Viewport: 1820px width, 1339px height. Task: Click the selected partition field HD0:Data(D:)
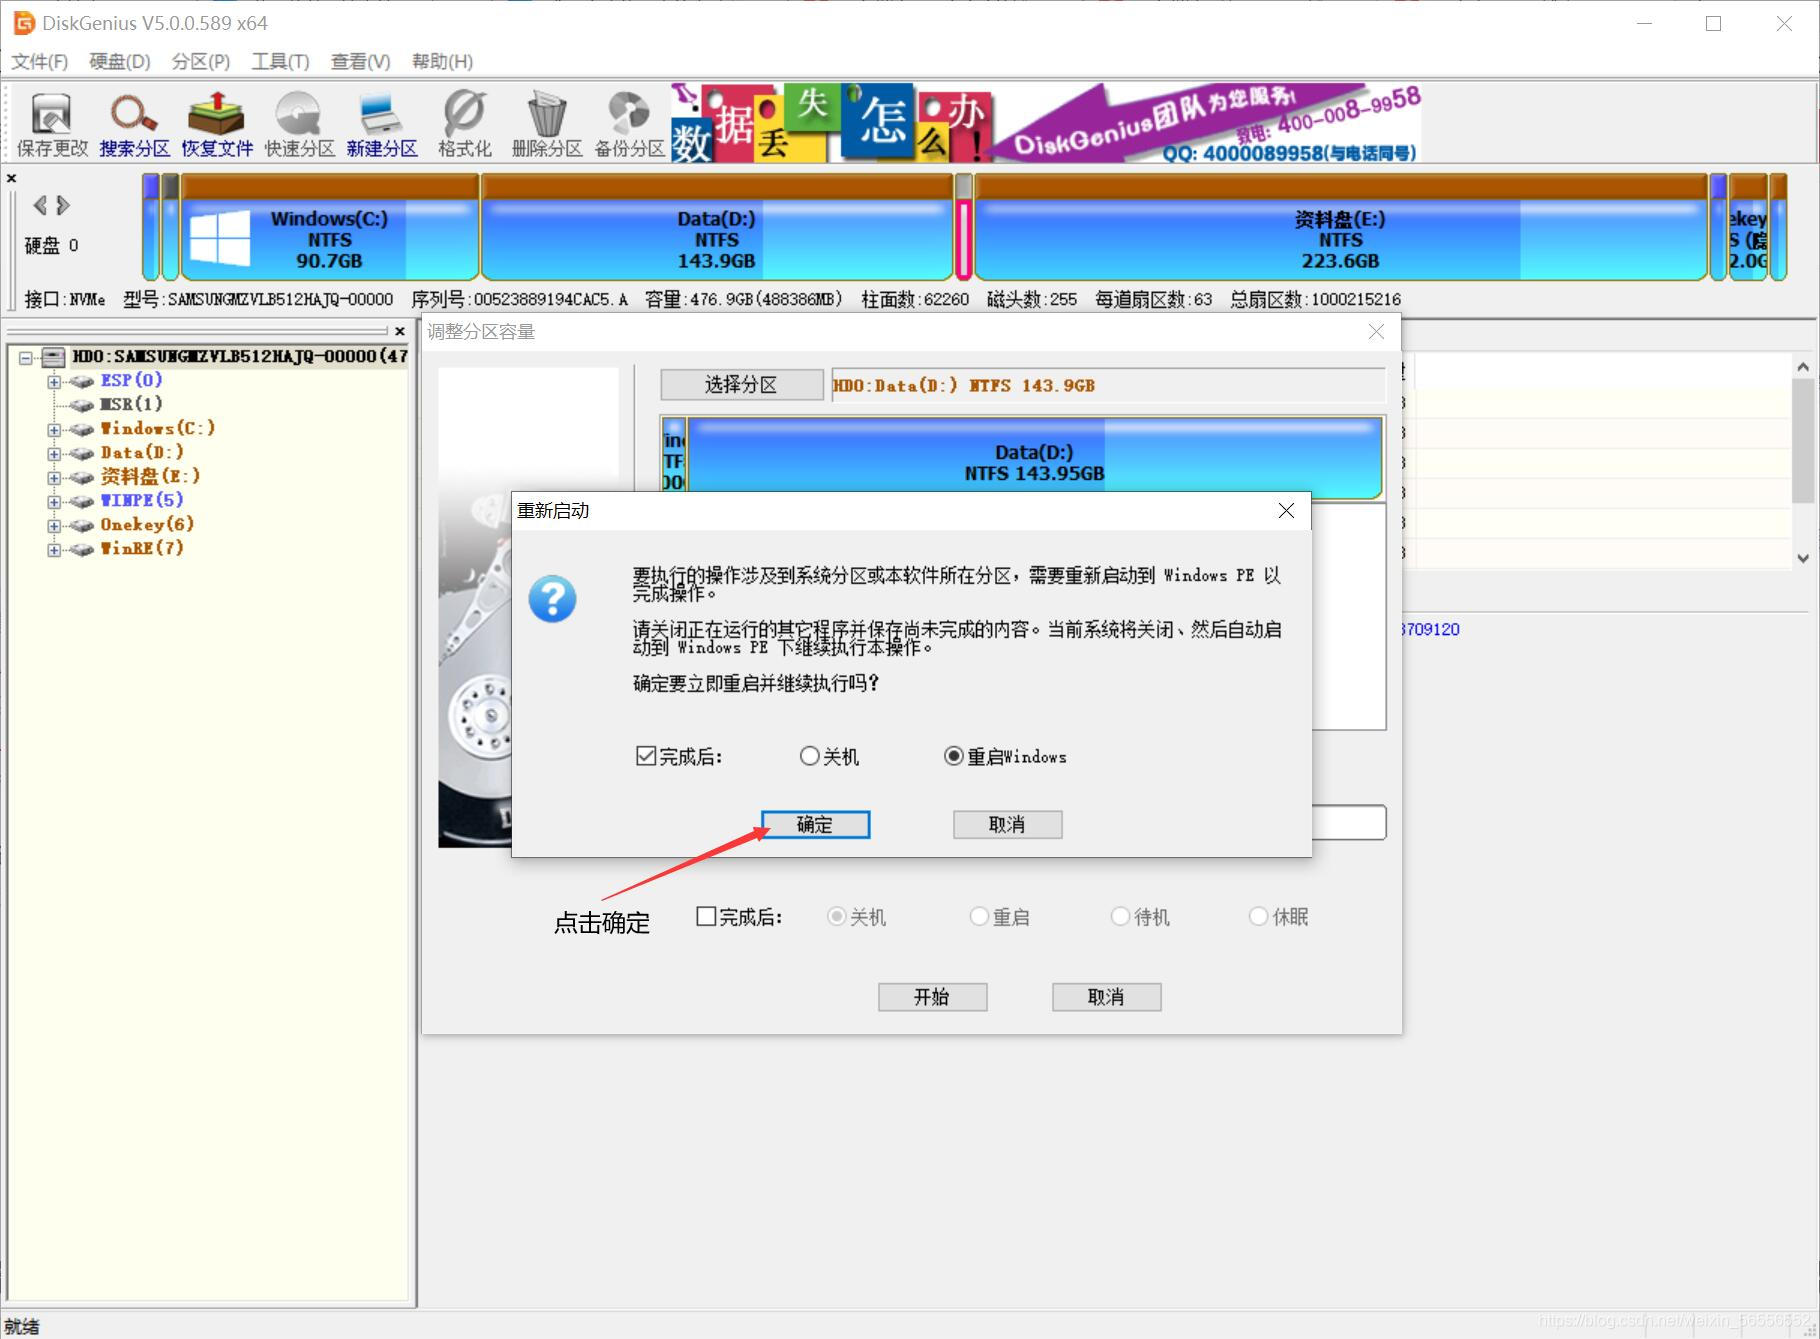1108,385
